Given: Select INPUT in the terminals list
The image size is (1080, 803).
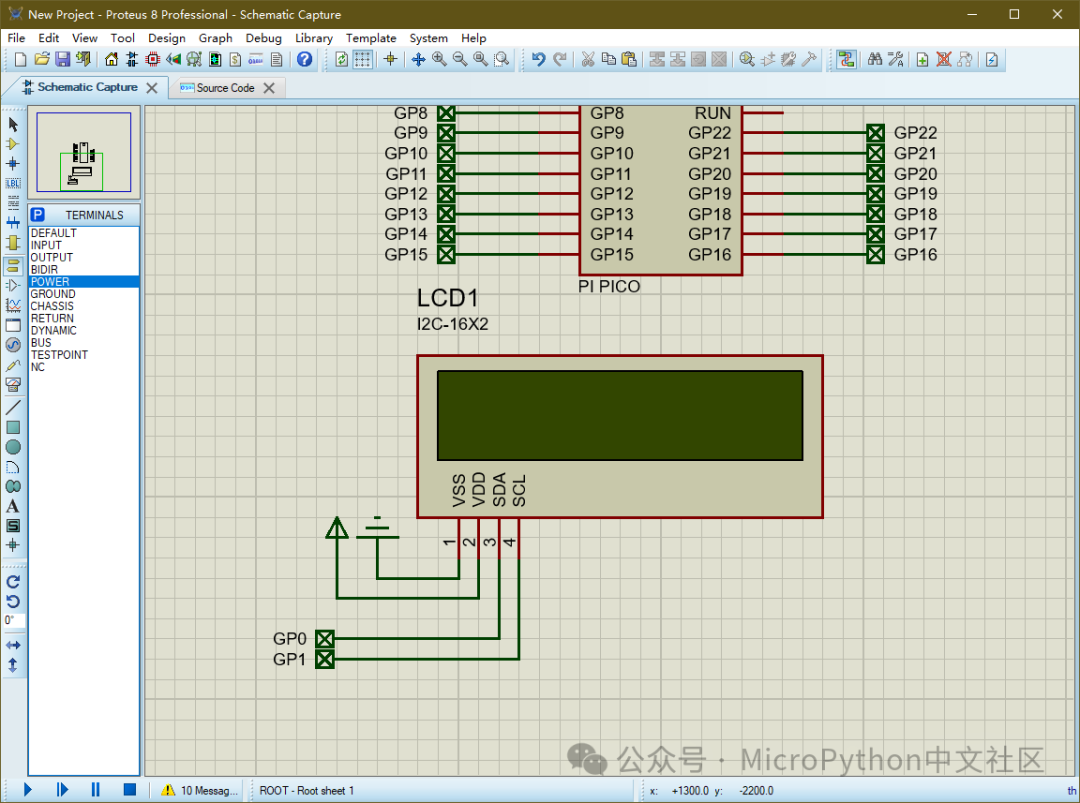Looking at the screenshot, I should point(83,245).
